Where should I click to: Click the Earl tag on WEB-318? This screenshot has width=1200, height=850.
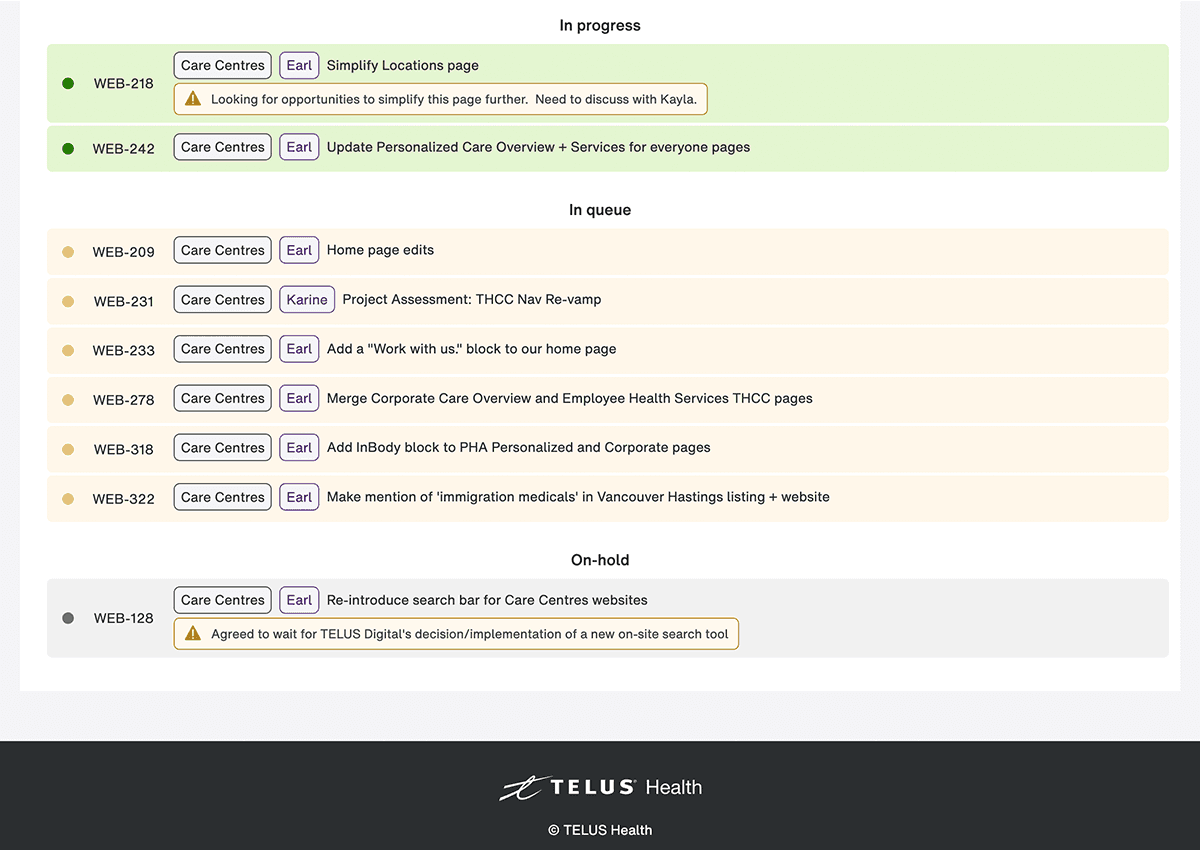pos(299,448)
